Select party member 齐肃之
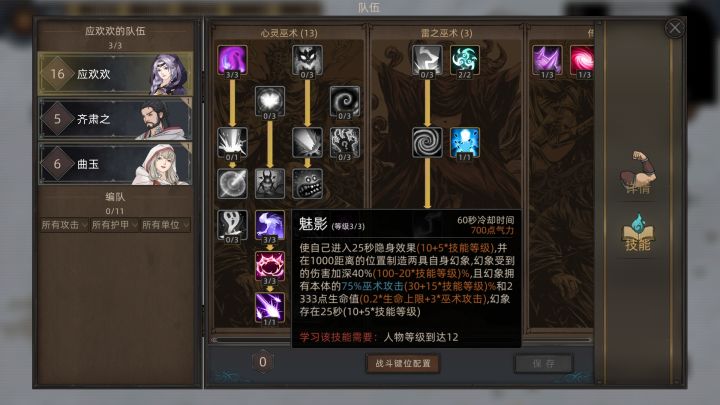The height and width of the screenshot is (405, 720). [115, 119]
